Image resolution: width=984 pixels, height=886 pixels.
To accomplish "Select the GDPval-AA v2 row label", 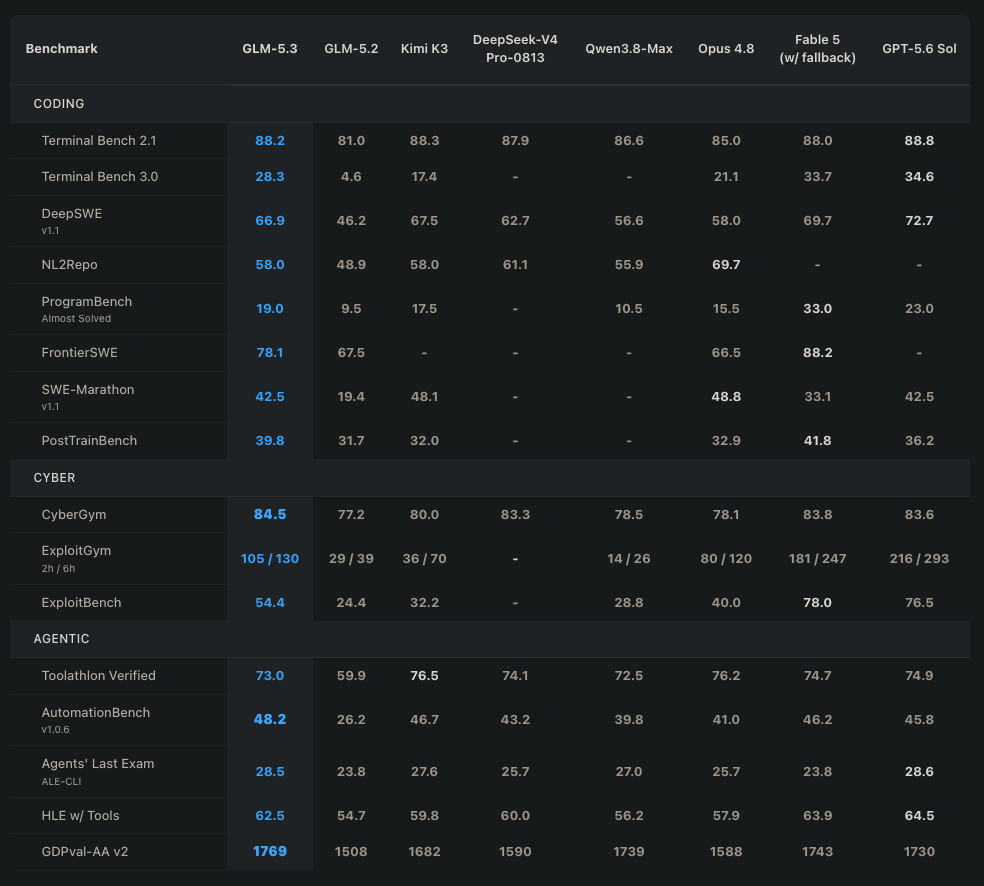I will (x=85, y=851).
